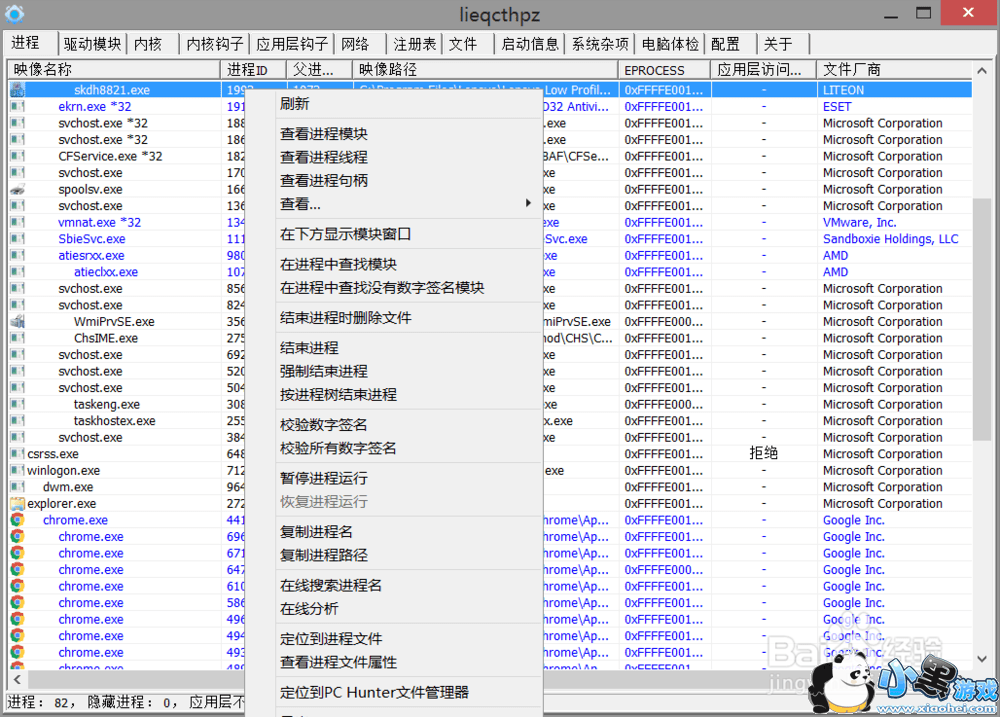Click the PC Hunter app icon in title bar

click(x=14, y=13)
